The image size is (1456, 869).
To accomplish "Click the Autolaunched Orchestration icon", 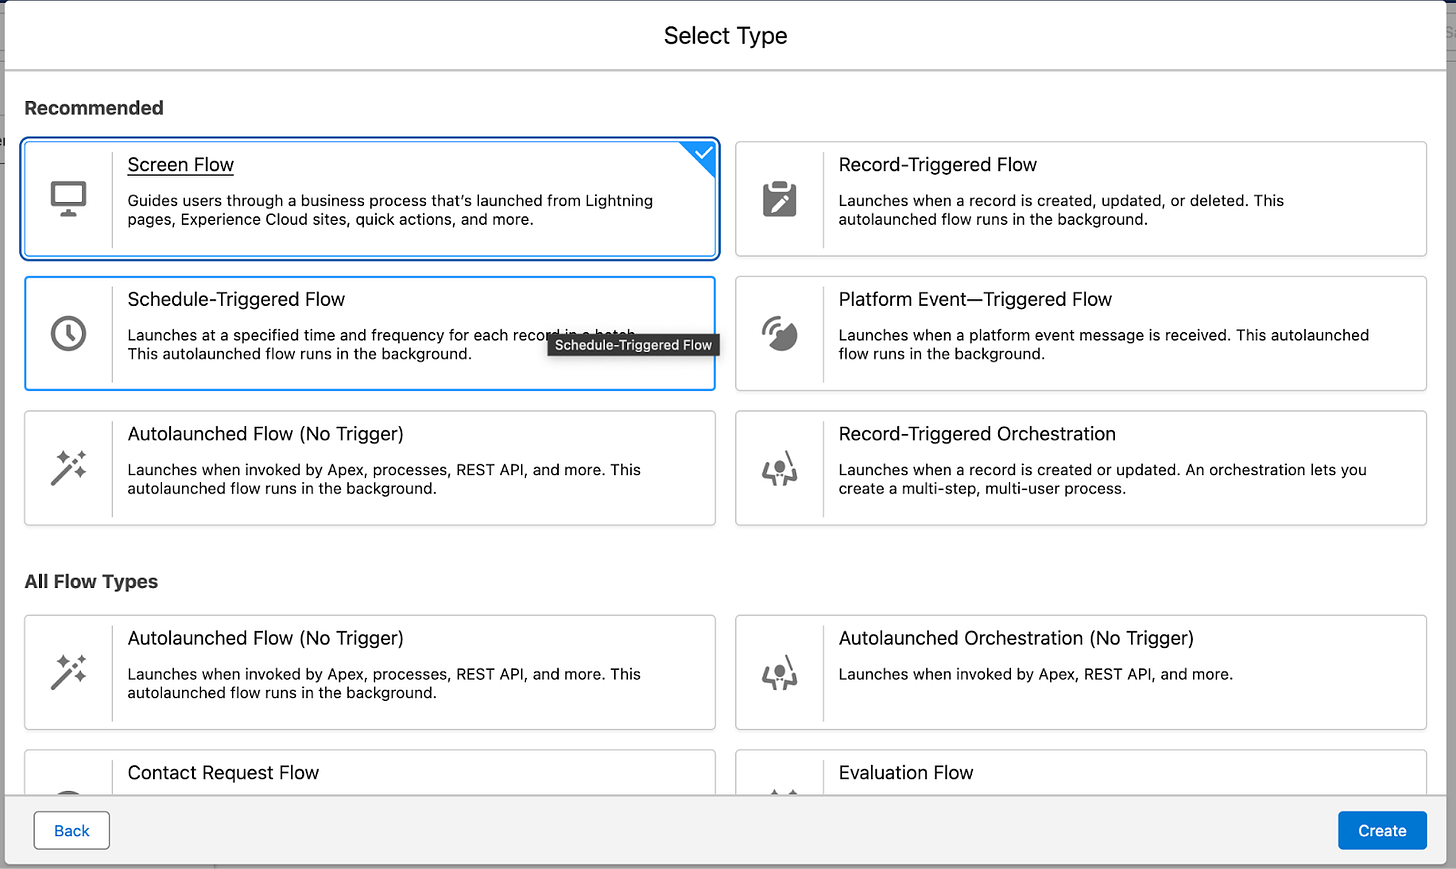I will point(780,672).
